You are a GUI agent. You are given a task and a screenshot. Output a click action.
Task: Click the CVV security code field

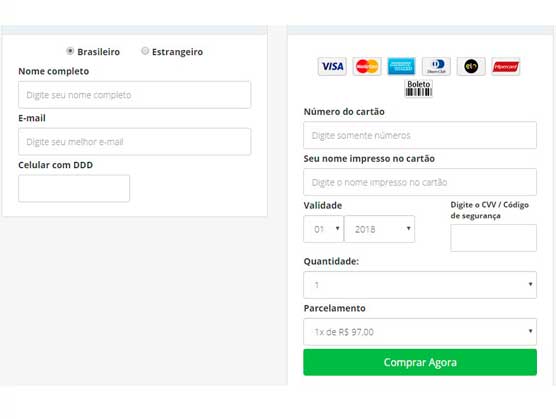[x=493, y=238]
